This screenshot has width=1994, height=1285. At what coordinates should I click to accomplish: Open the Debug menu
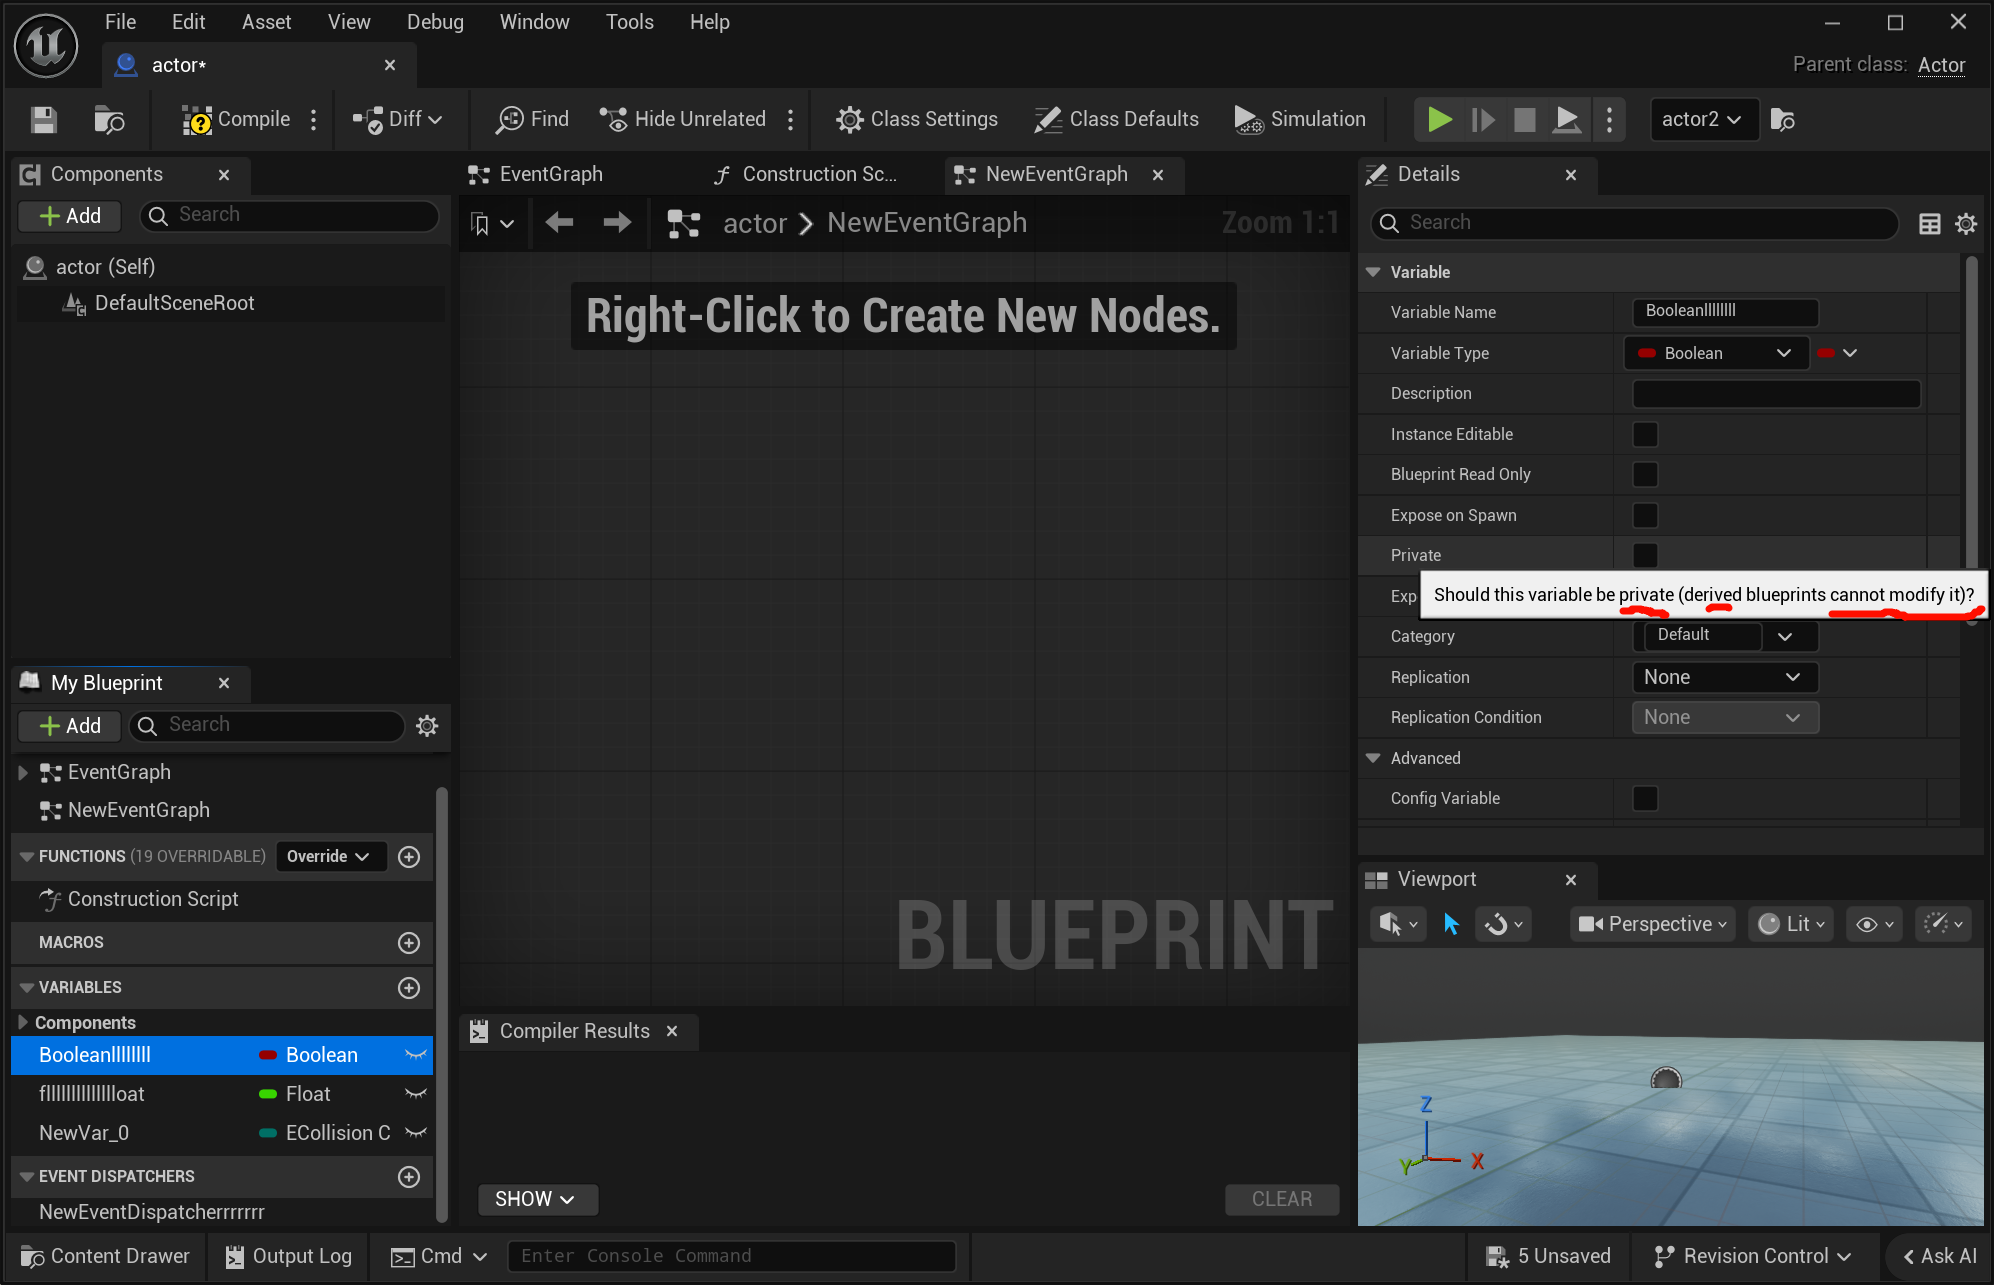click(x=434, y=22)
